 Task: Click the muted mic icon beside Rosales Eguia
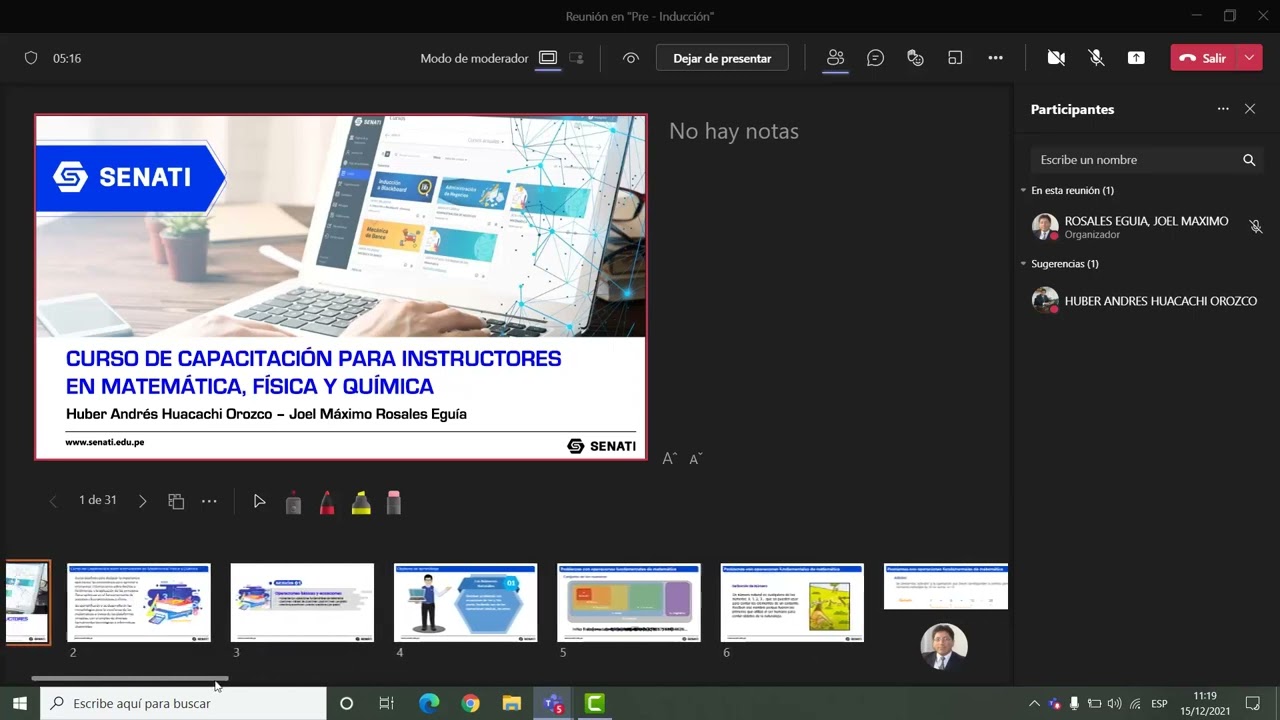pyautogui.click(x=1256, y=227)
